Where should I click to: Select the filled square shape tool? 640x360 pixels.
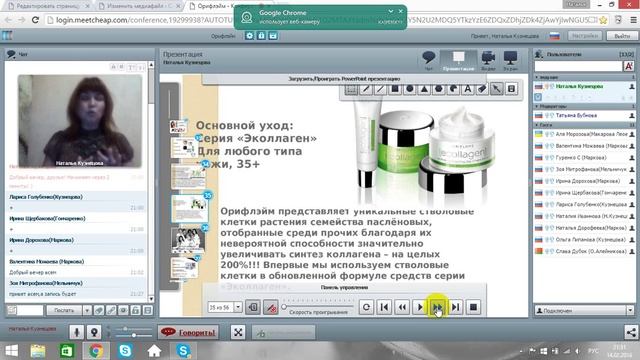point(395,89)
